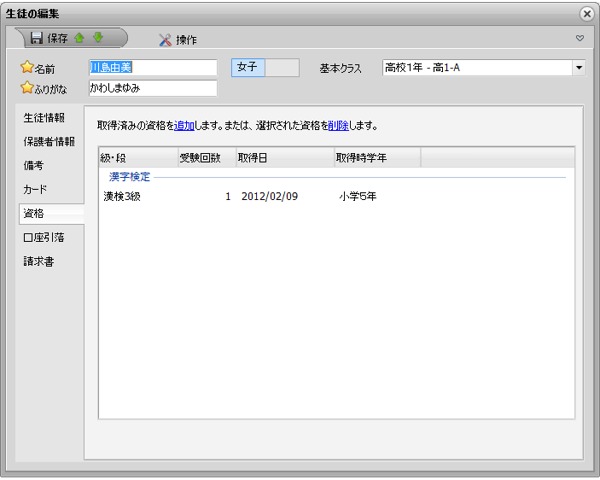Click the 追加 link to add qualification
The image size is (600, 480).
(184, 126)
